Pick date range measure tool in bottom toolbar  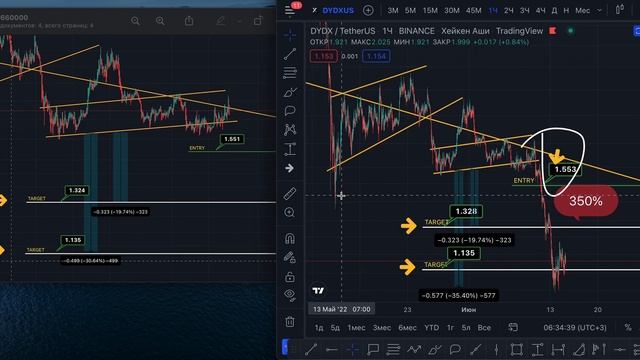[558, 349]
